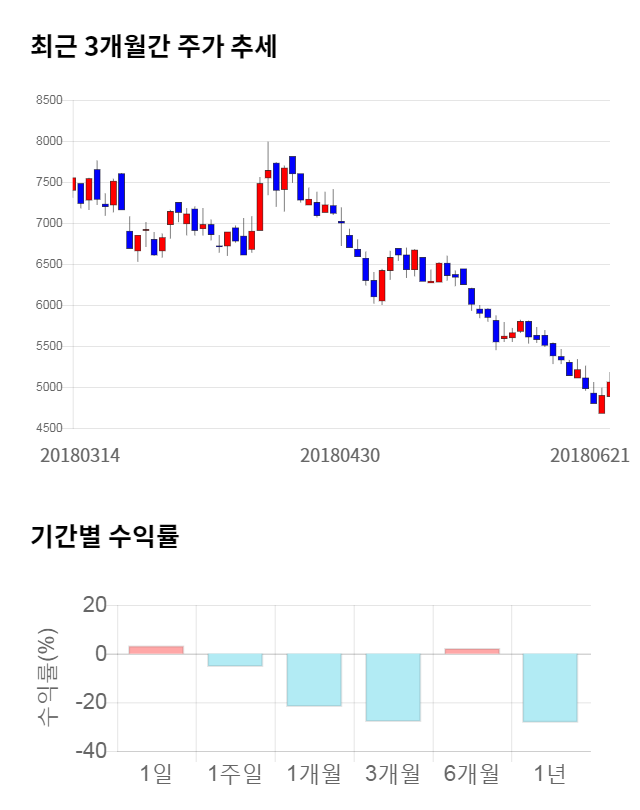The height and width of the screenshot is (810, 640).
Task: Click the 4500 price axis label
Action: pyautogui.click(x=48, y=428)
